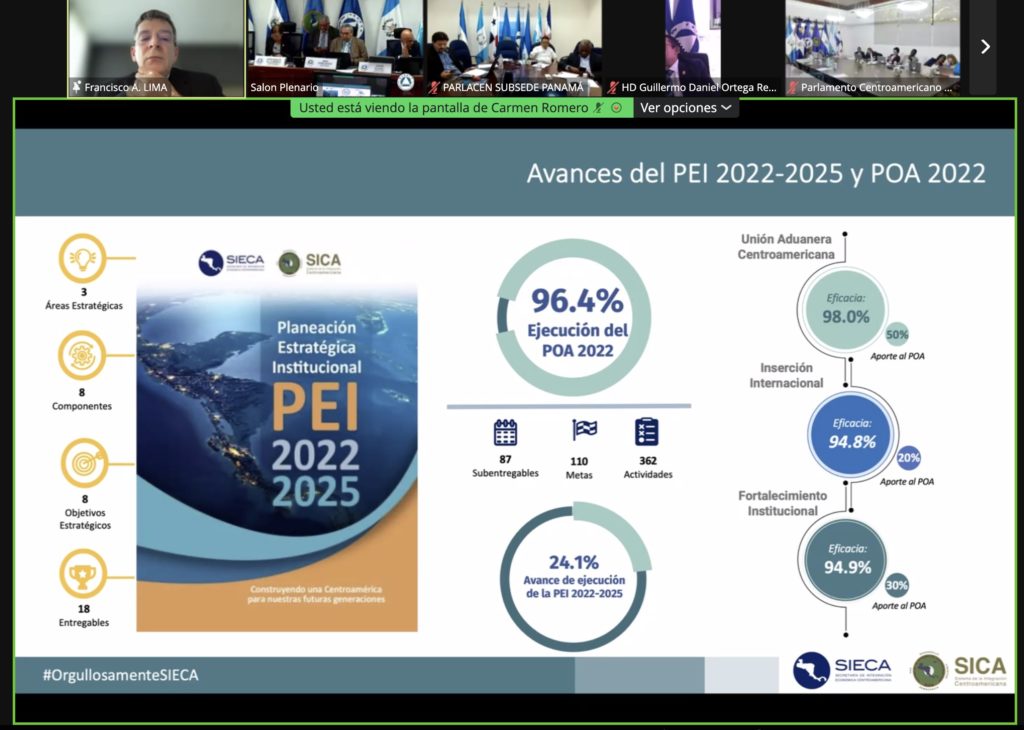This screenshot has height=730, width=1024.
Task: Click the SIECA logo above the PEI cover
Action: coord(232,262)
